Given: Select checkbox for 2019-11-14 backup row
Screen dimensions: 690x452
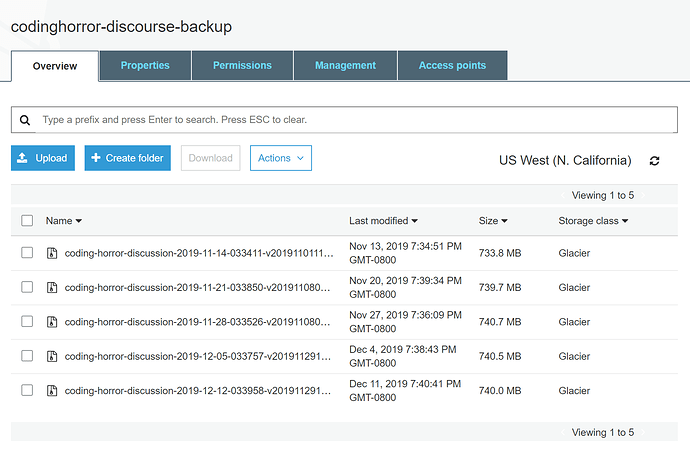Looking at the screenshot, I should [27, 253].
